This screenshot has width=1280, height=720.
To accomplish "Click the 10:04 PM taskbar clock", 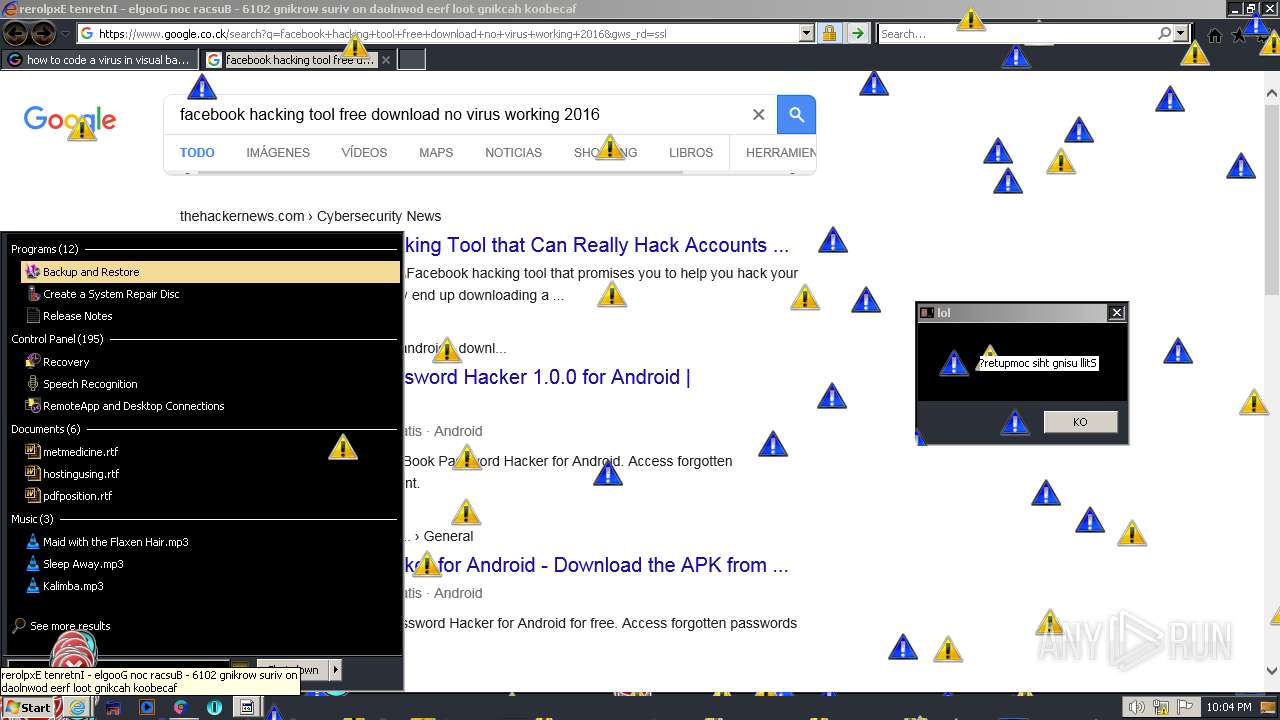I will [1229, 707].
